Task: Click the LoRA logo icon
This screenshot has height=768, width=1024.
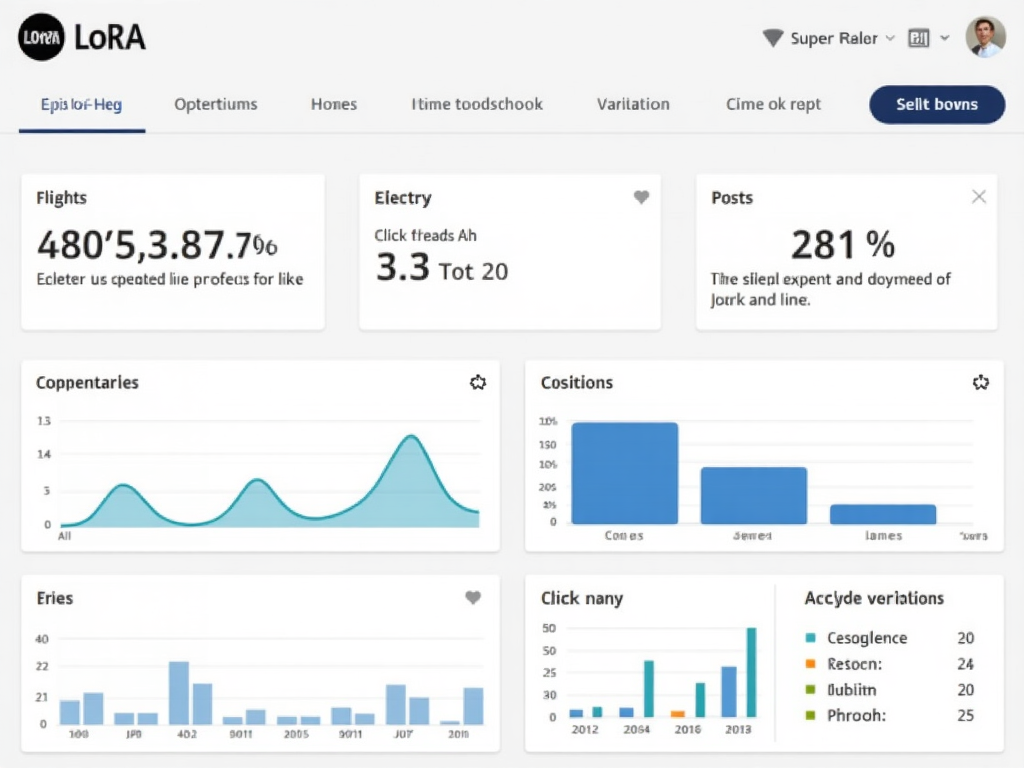Action: [40, 38]
